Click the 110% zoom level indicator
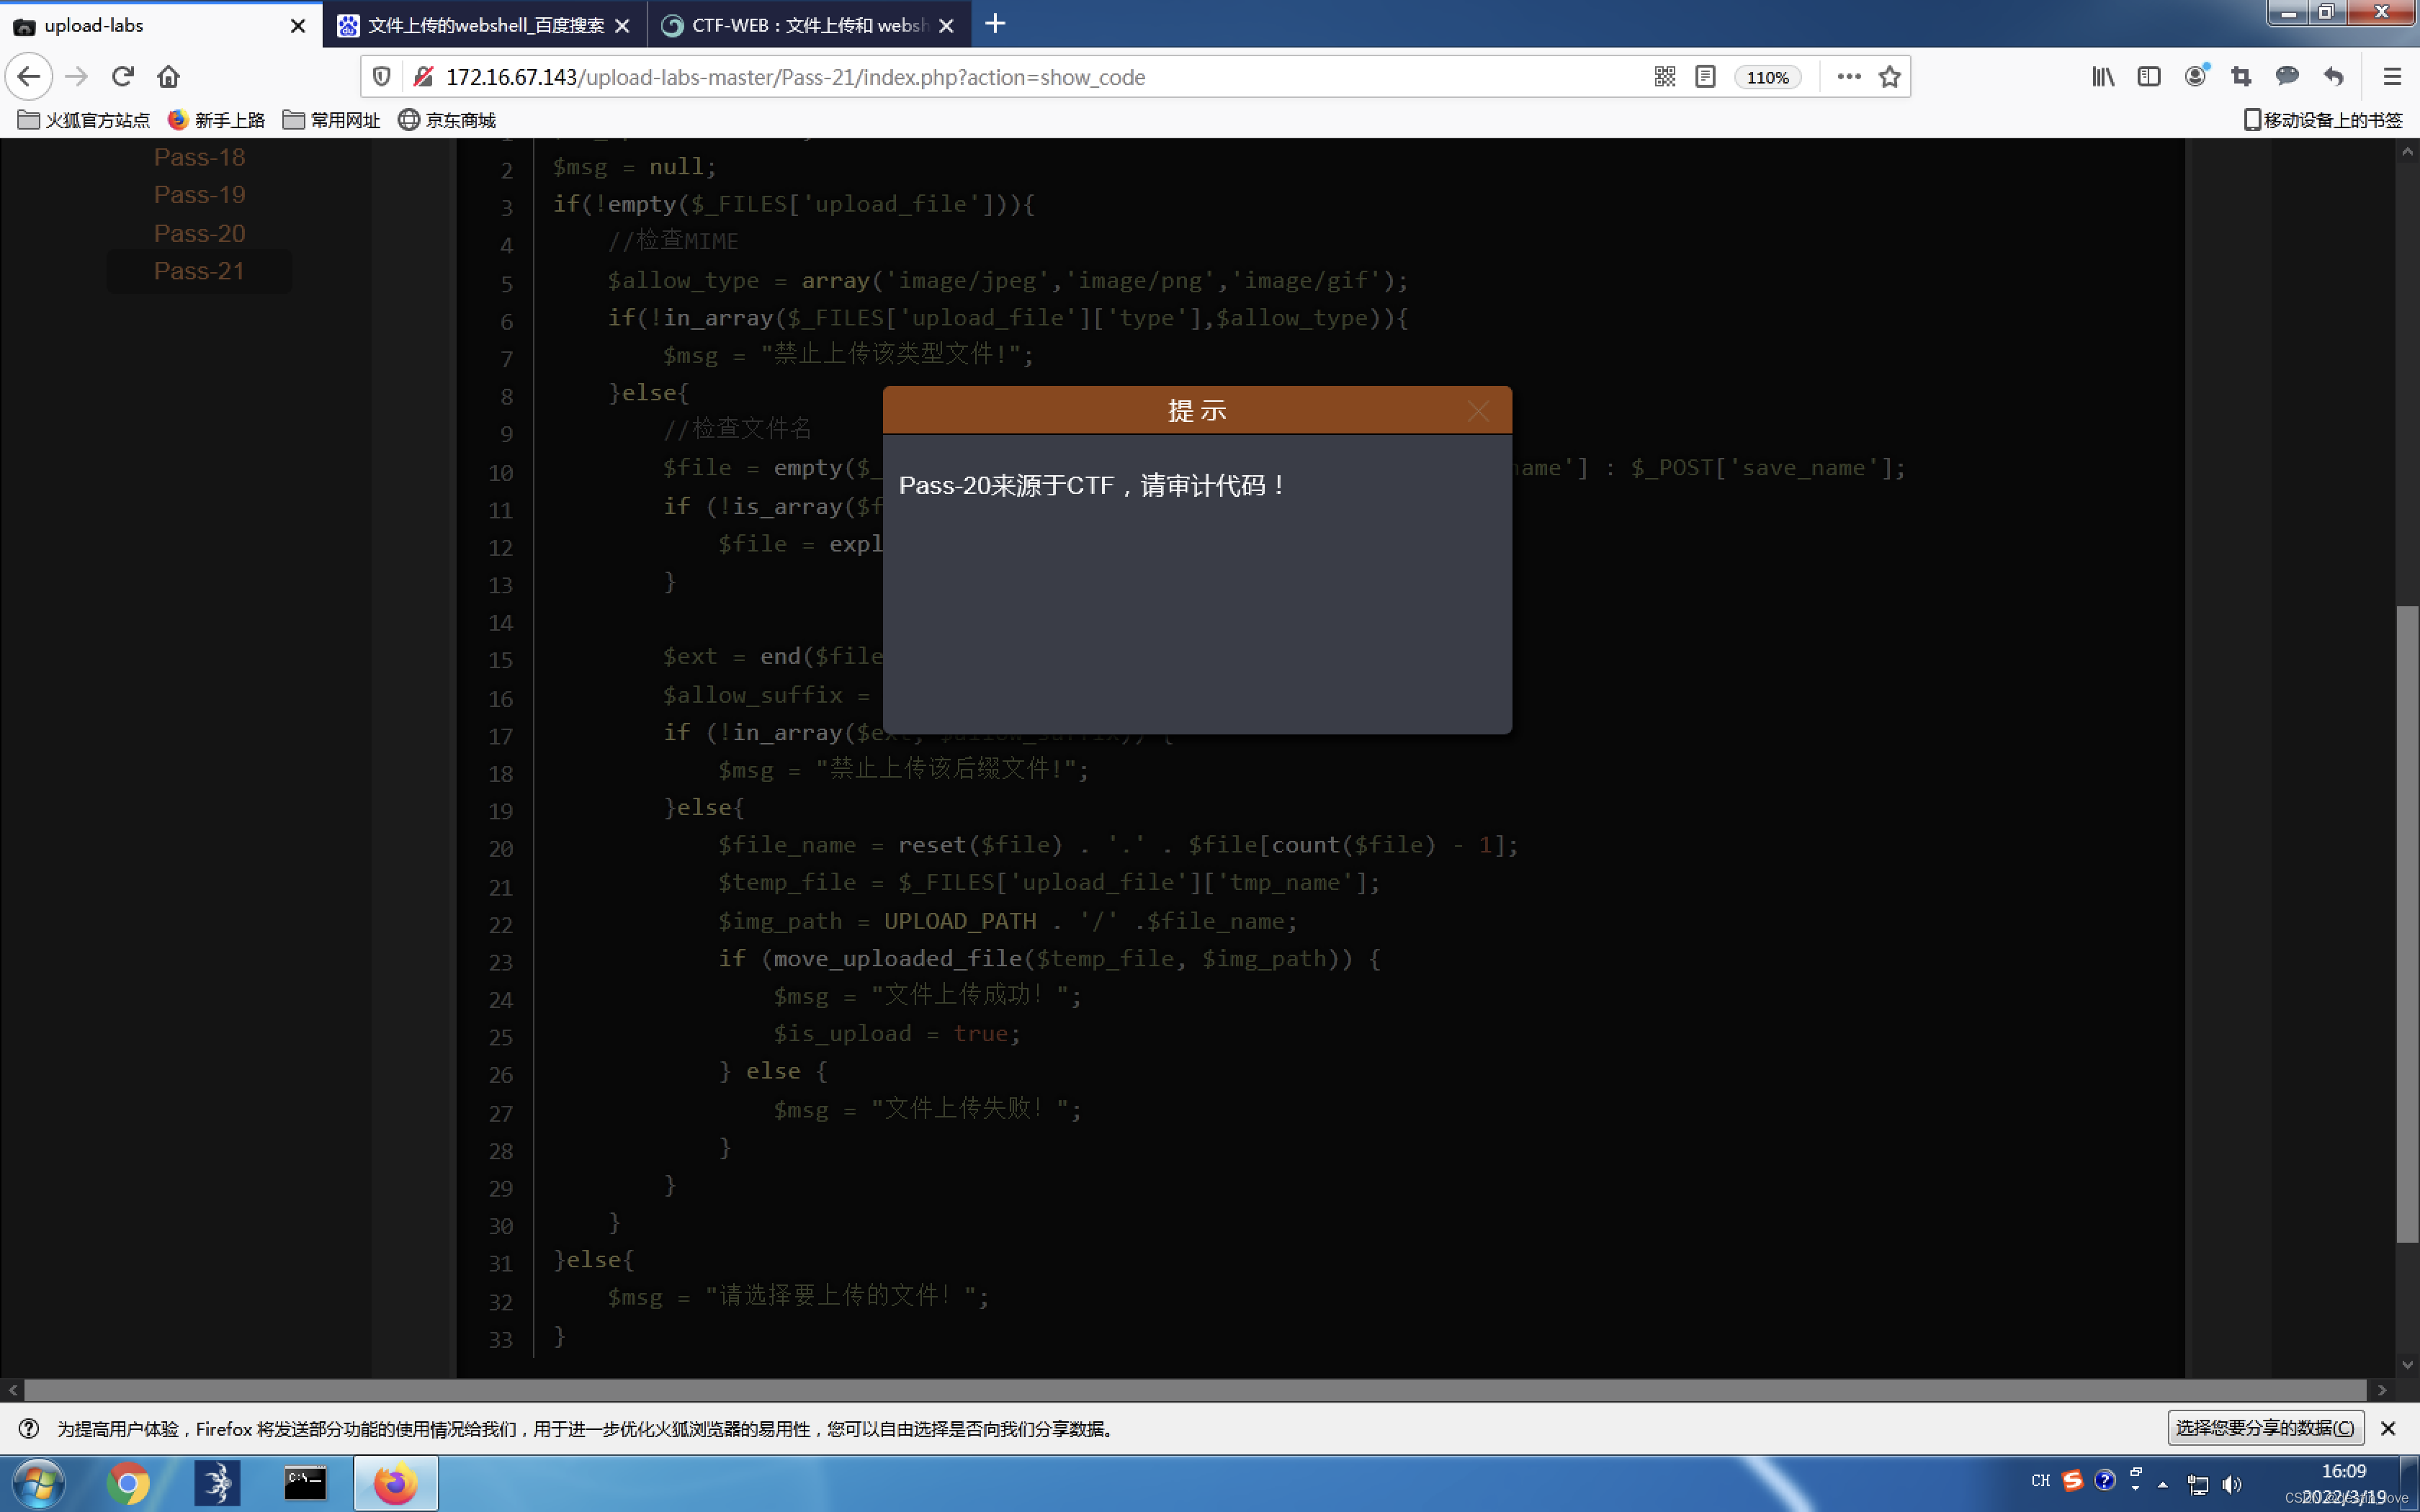The height and width of the screenshot is (1512, 2420). tap(1767, 78)
